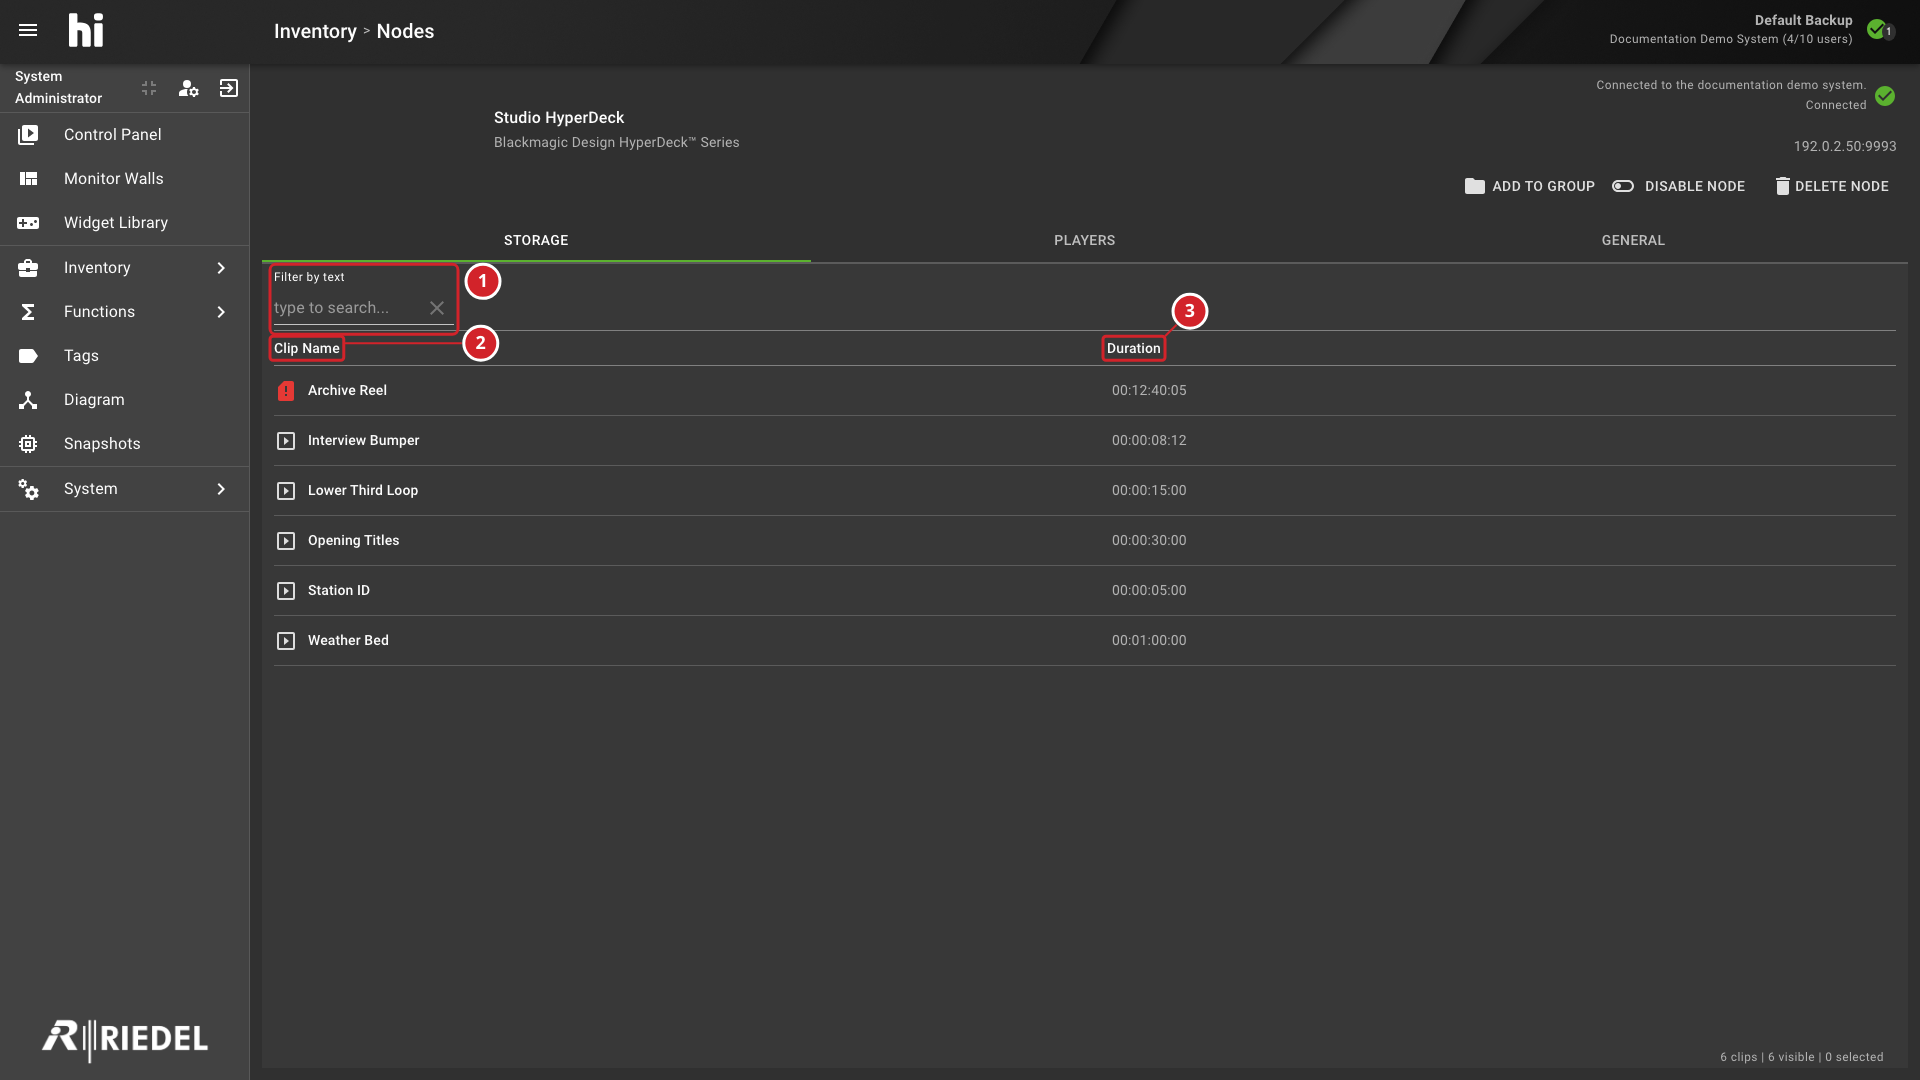Viewport: 1920px width, 1080px height.
Task: Open Monitor Walls from the sidebar
Action: [x=125, y=178]
